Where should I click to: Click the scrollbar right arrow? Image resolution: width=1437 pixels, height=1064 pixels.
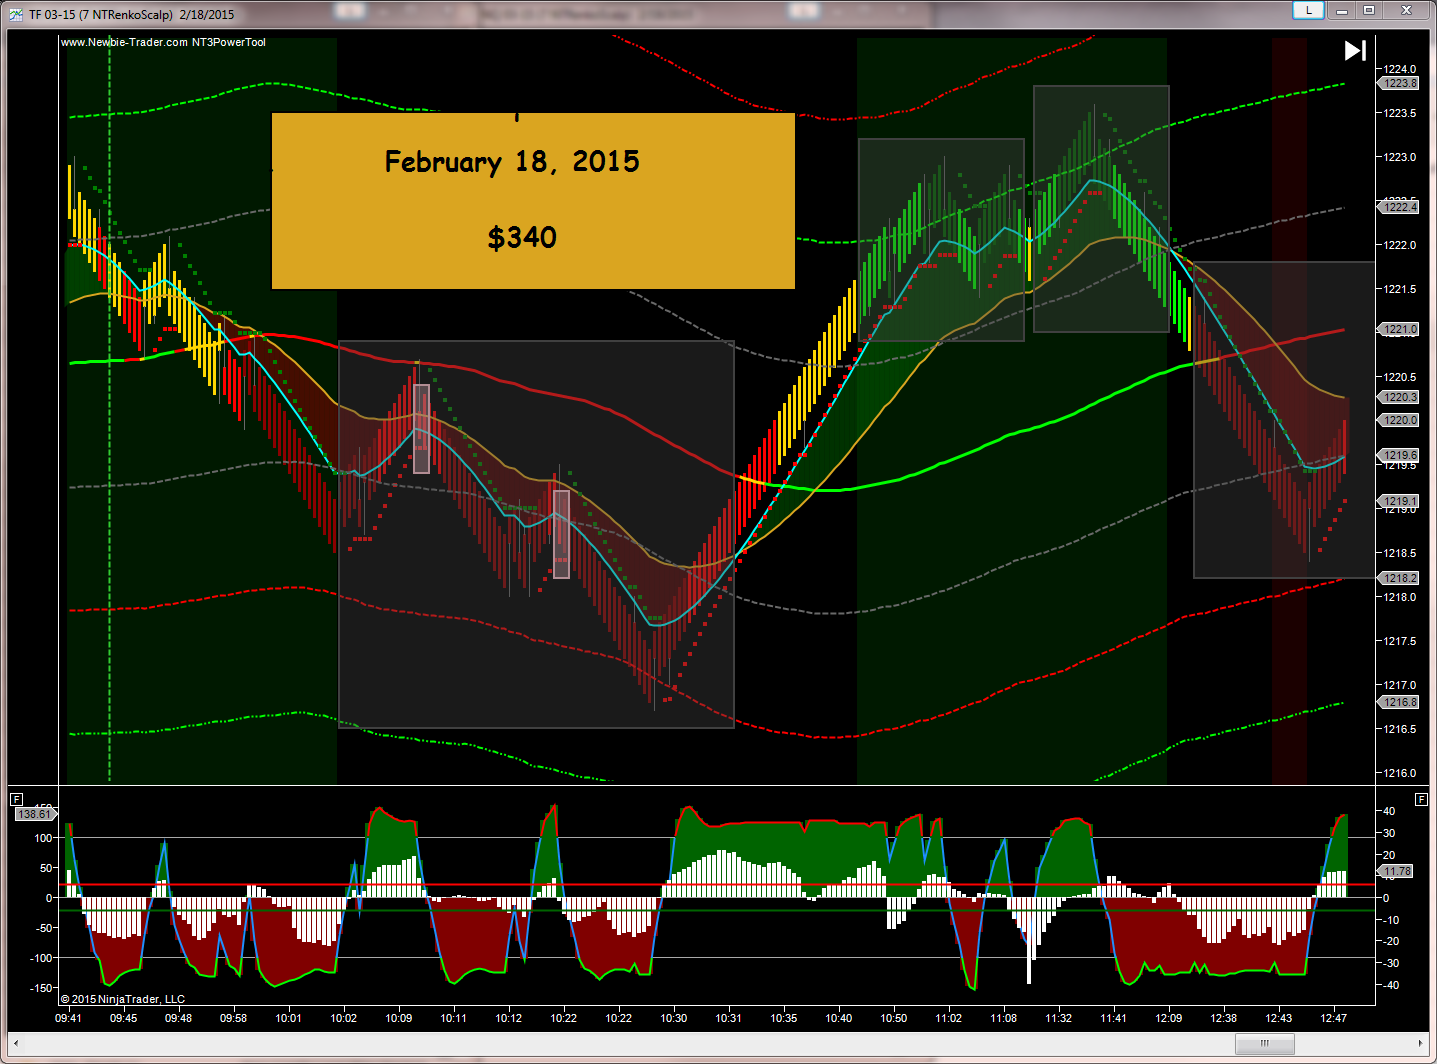(1419, 1043)
